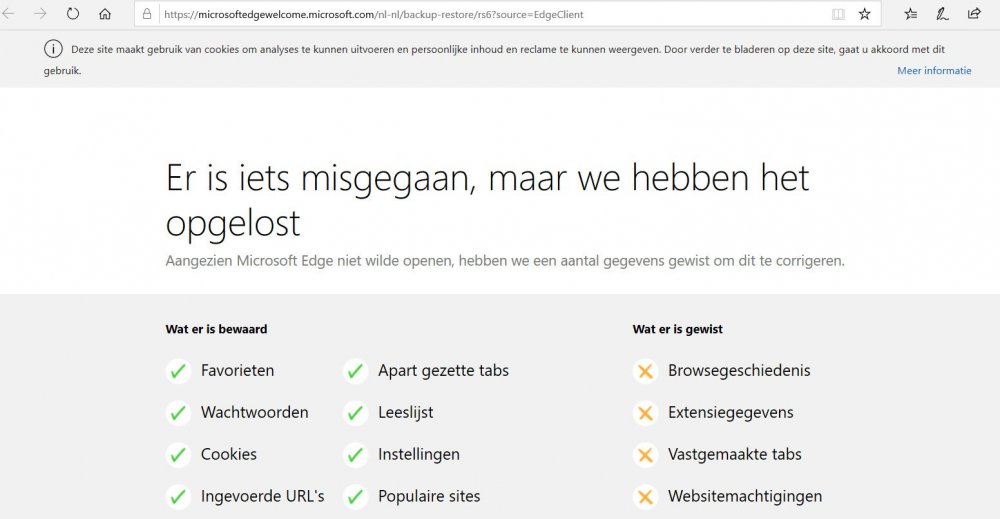Click the Wat er is gewist heading
This screenshot has width=1000, height=519.
click(677, 329)
